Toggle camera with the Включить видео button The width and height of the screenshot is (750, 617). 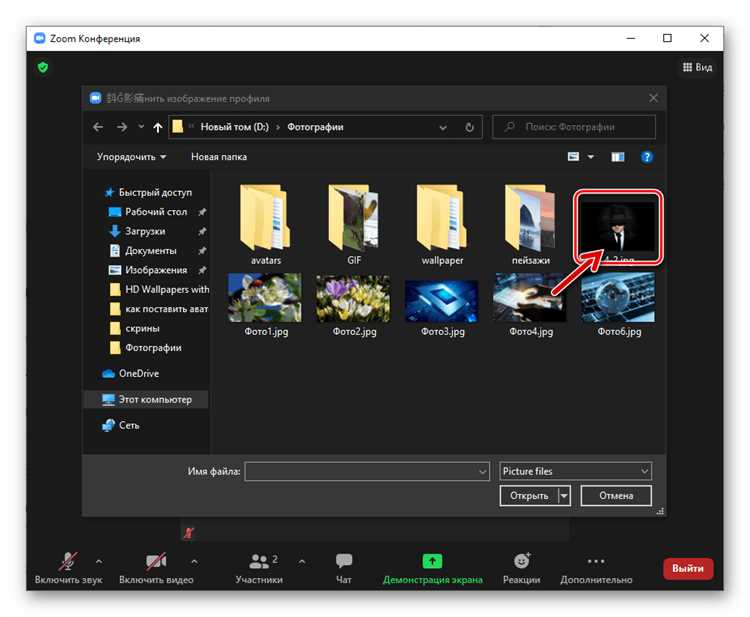point(156,568)
